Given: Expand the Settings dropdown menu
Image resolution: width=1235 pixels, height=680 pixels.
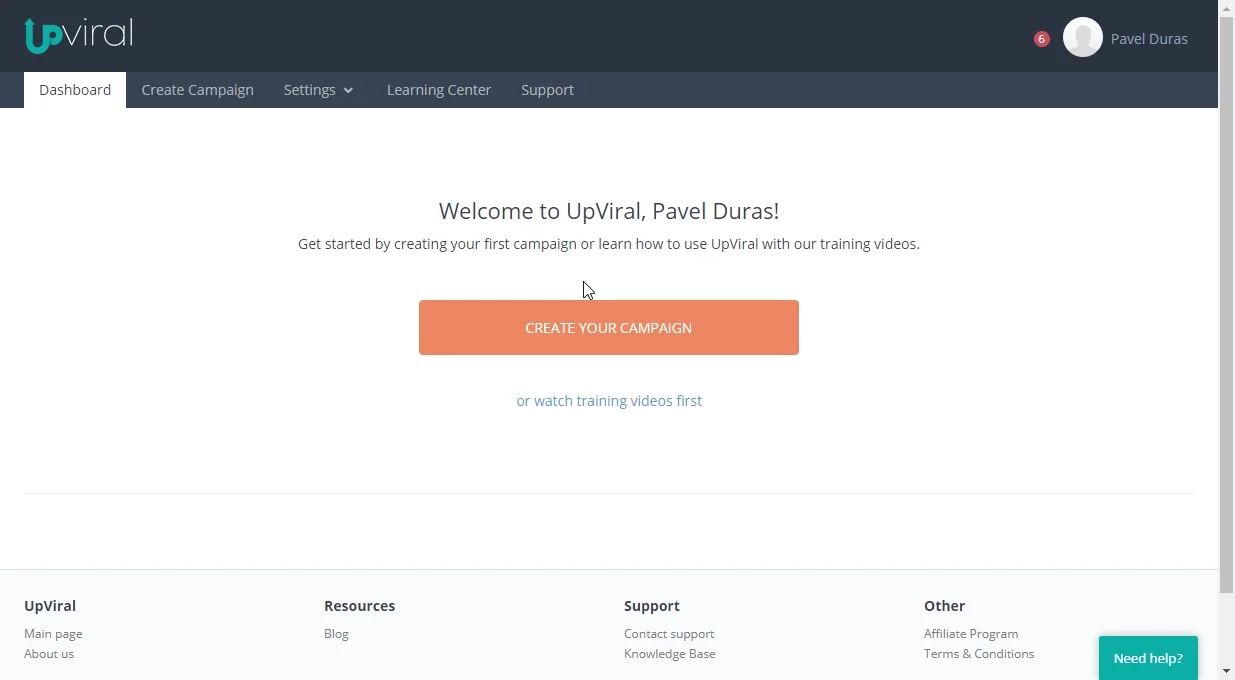Looking at the screenshot, I should click(x=318, y=90).
